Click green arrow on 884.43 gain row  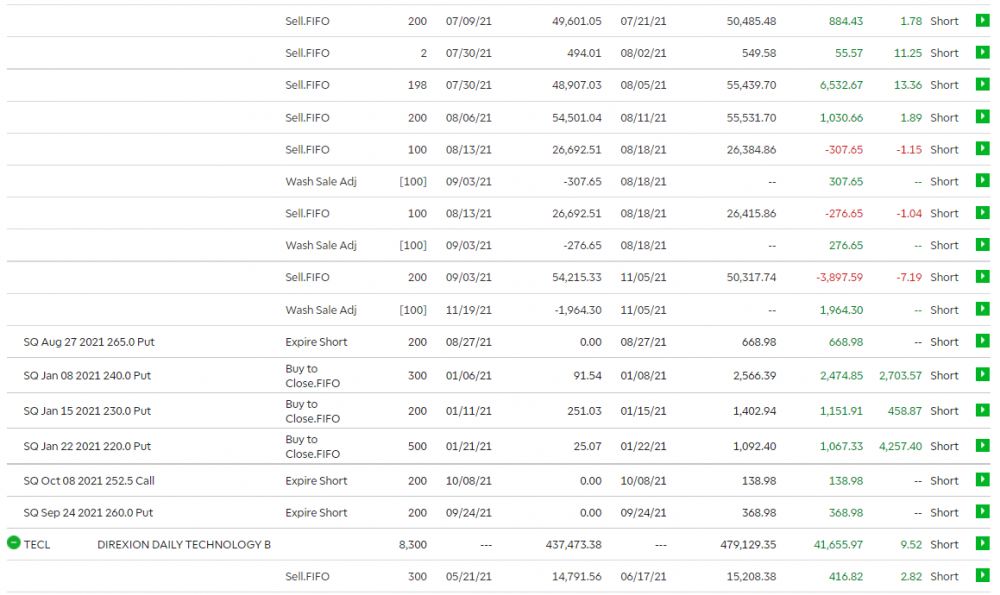tap(981, 21)
